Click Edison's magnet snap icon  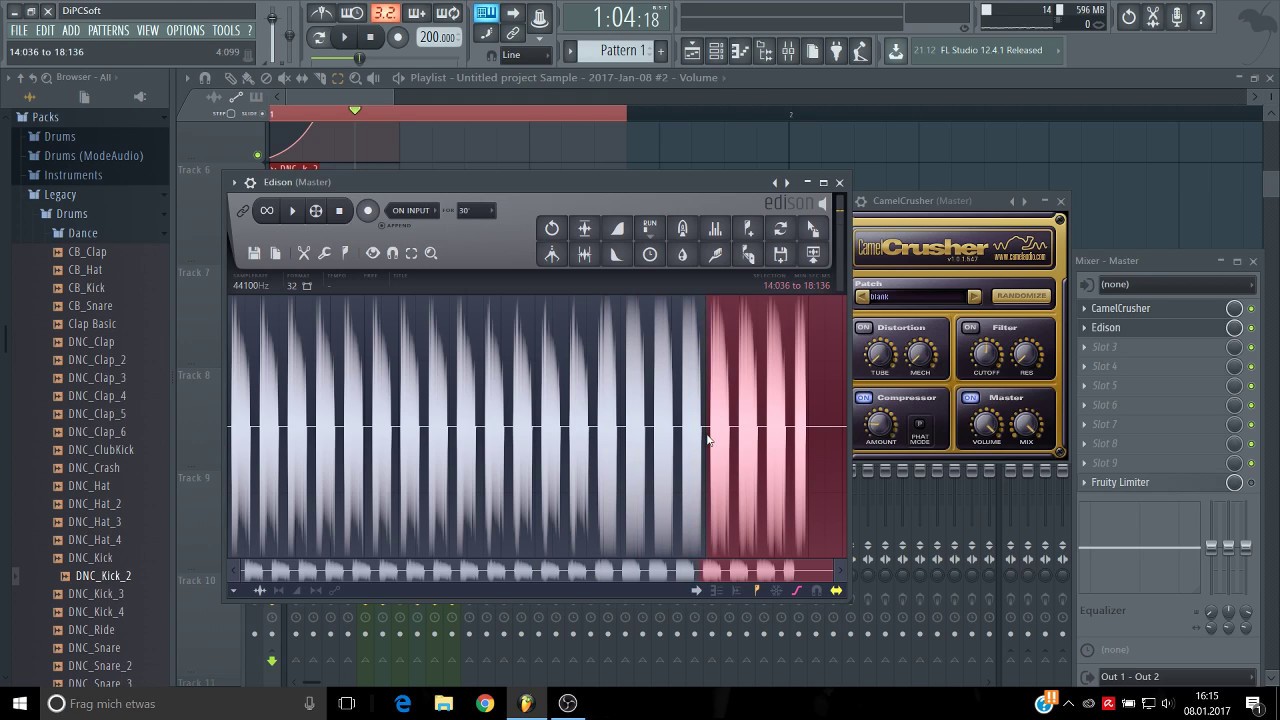(x=392, y=254)
